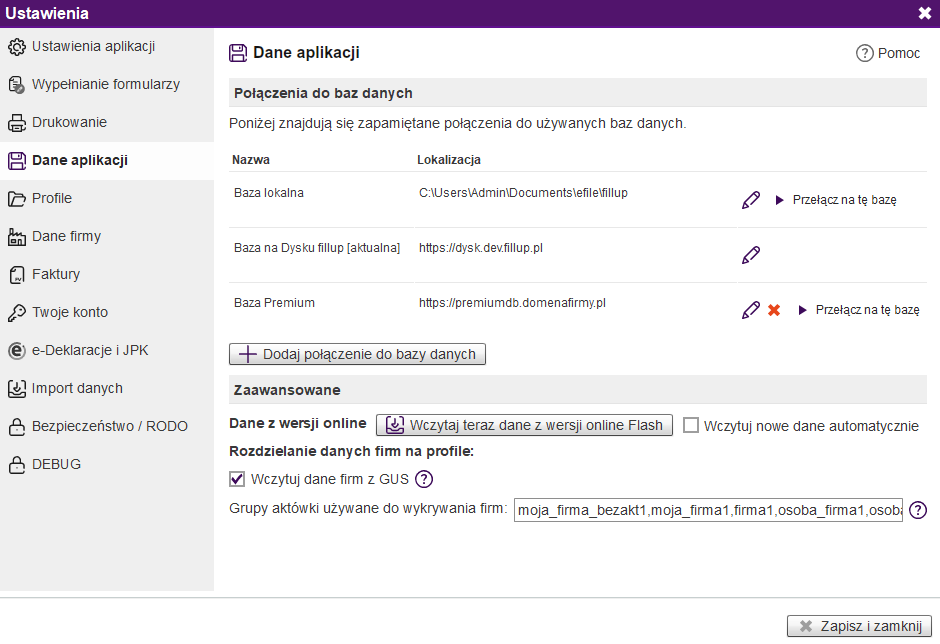Edit the Baza lokalna connection pencil icon
Image resolution: width=940 pixels, height=644 pixels.
coord(751,200)
